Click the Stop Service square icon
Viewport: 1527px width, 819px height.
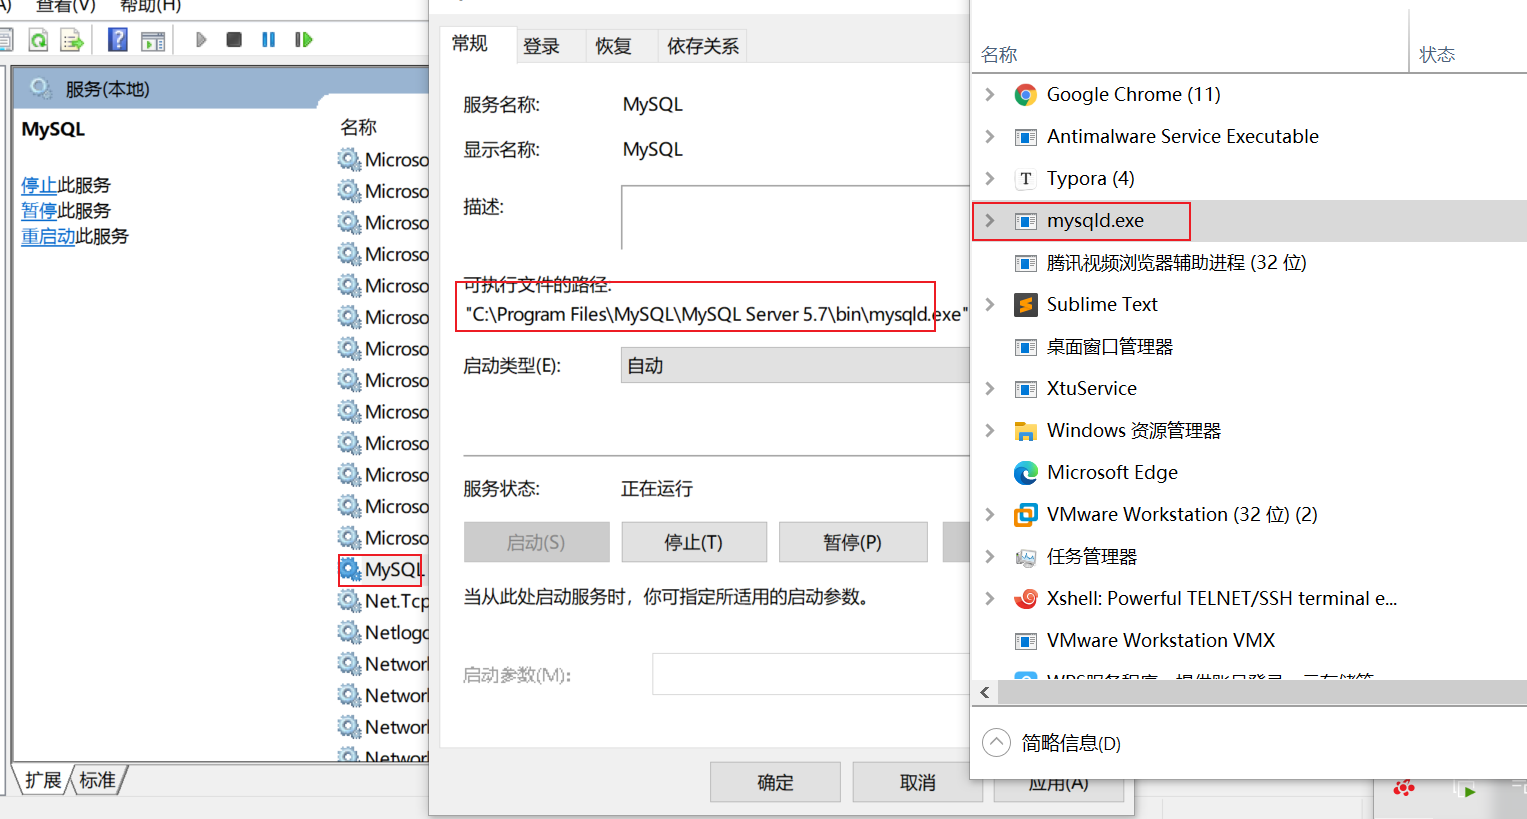[234, 40]
